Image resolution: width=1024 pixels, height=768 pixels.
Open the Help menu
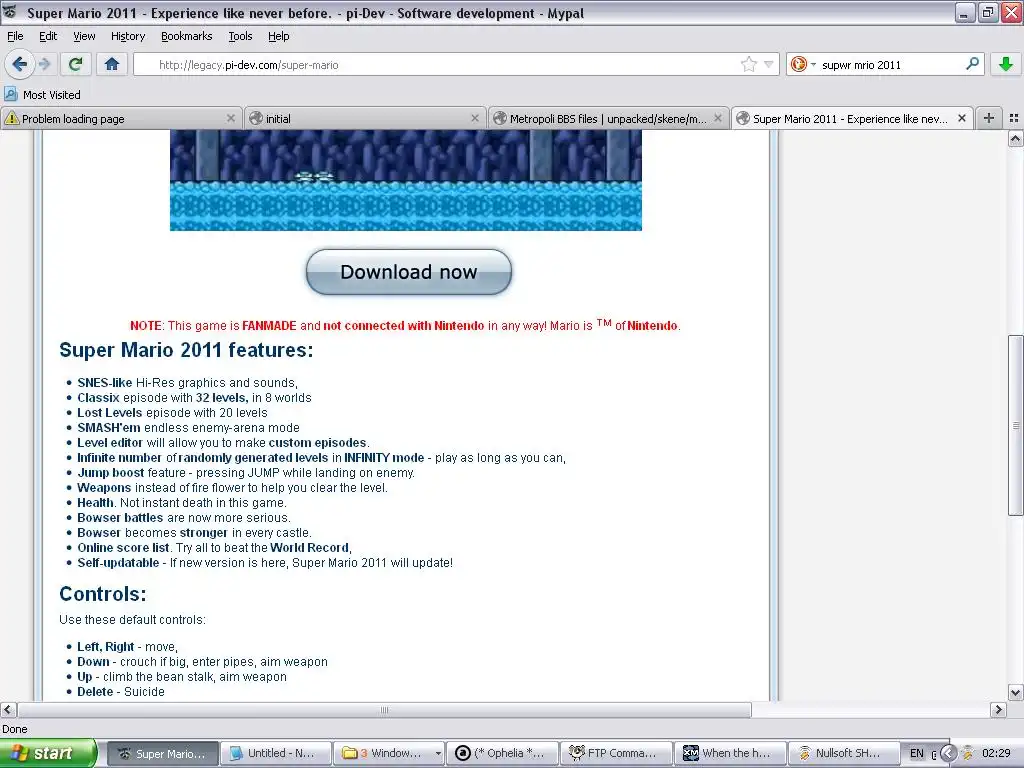[279, 36]
